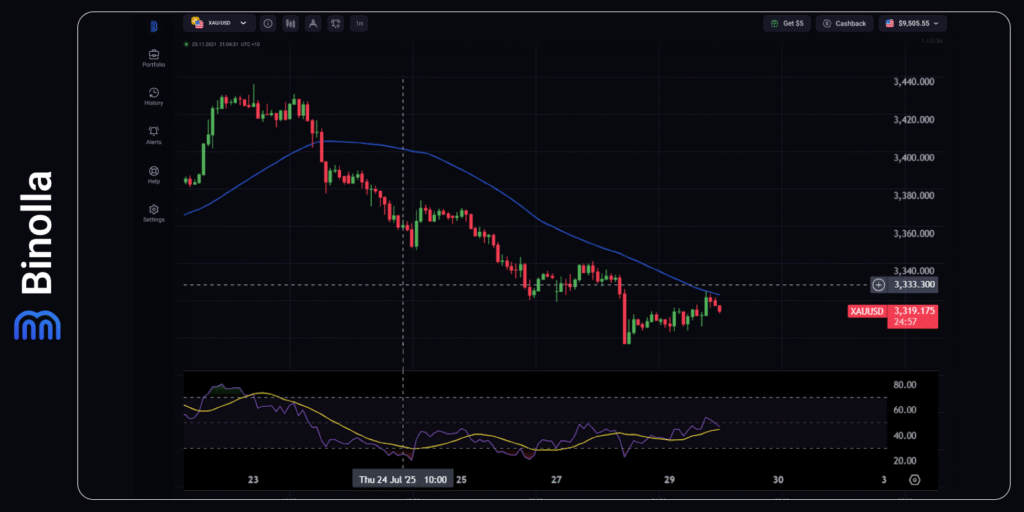Open trade History from the sidebar
This screenshot has height=512, width=1024.
(153, 95)
